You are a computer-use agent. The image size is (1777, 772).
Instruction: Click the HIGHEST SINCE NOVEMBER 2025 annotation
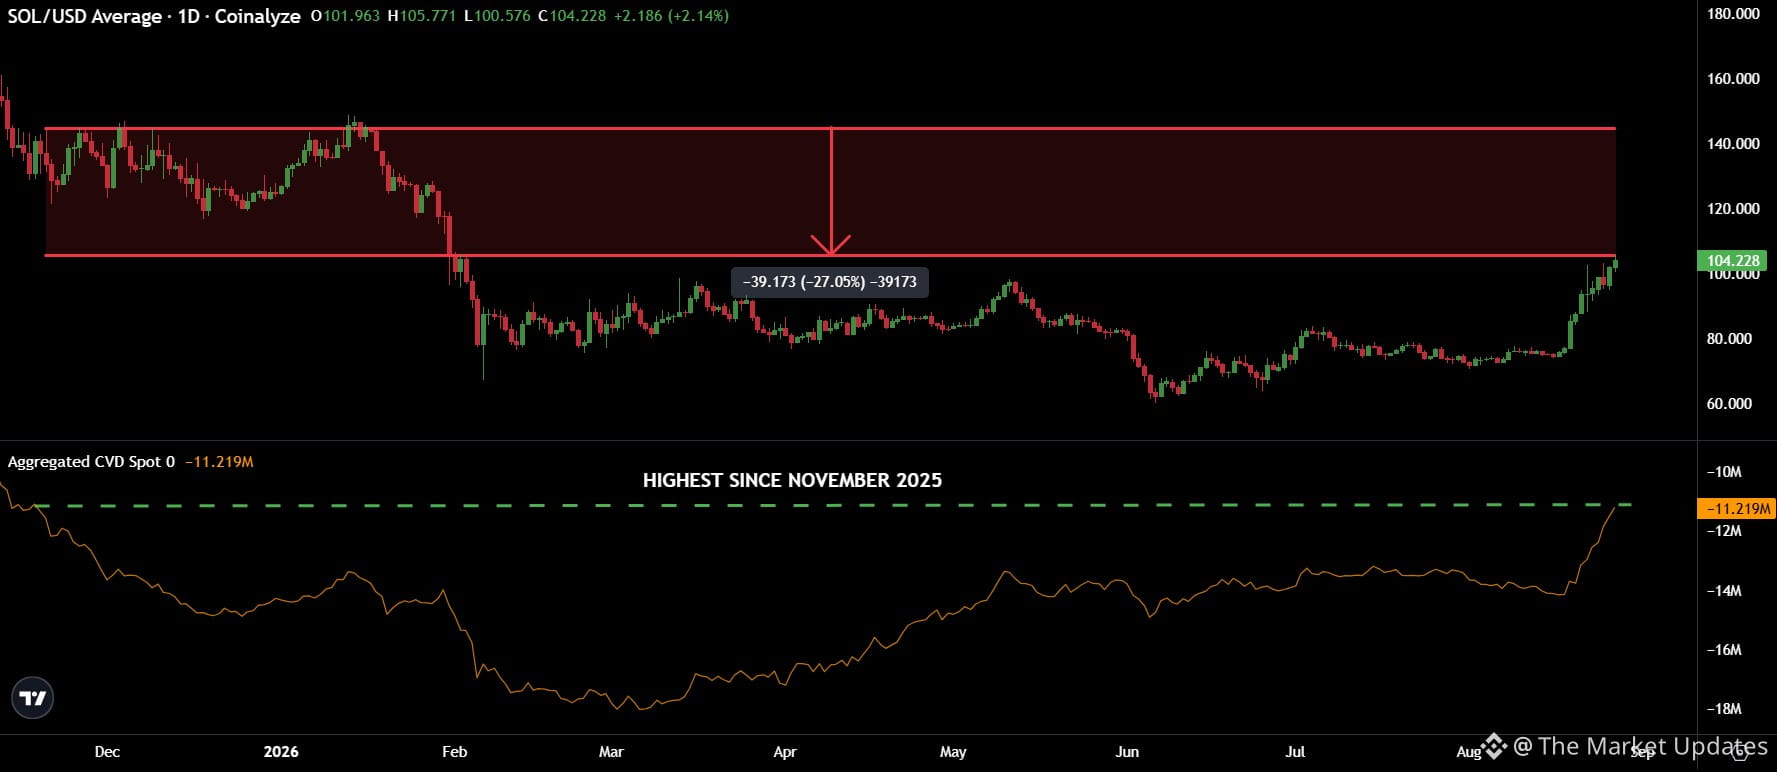pos(792,480)
